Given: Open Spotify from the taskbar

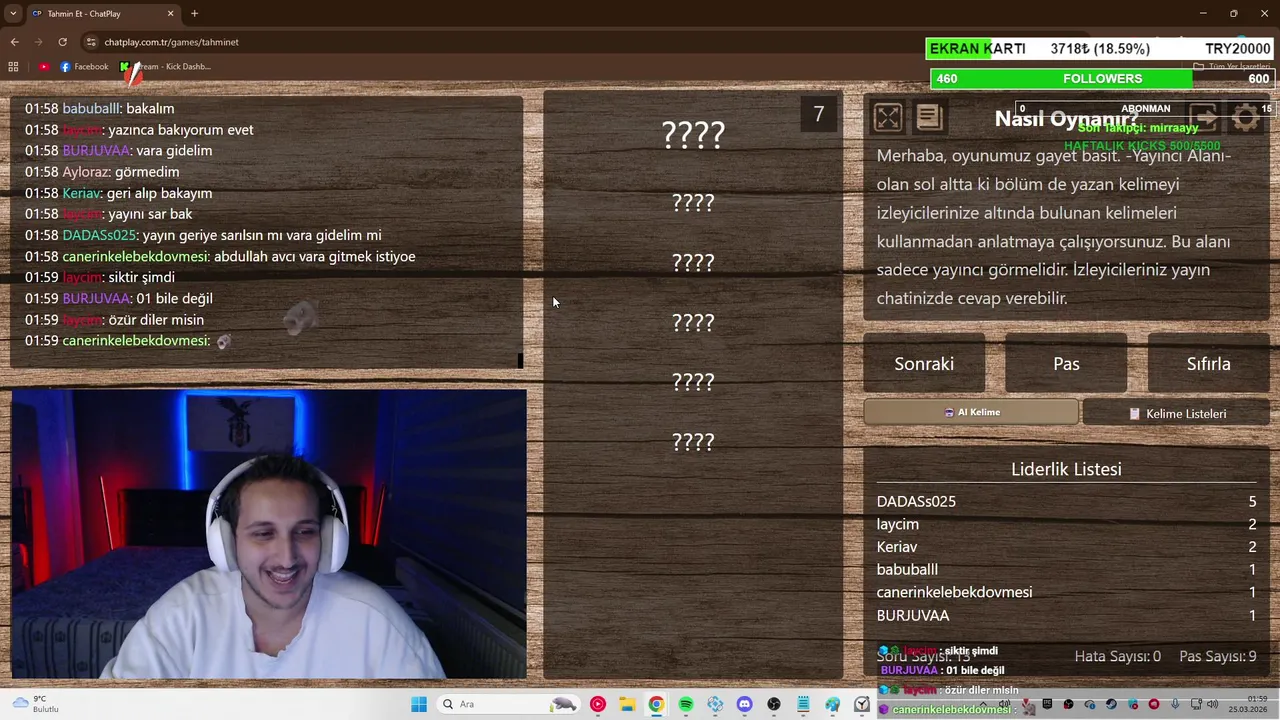Looking at the screenshot, I should [686, 704].
